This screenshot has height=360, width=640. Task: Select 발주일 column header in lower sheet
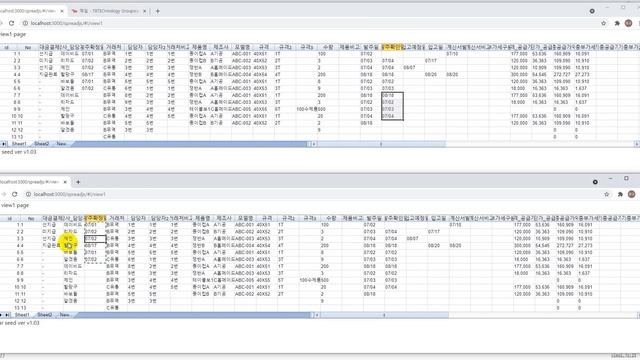(373, 218)
